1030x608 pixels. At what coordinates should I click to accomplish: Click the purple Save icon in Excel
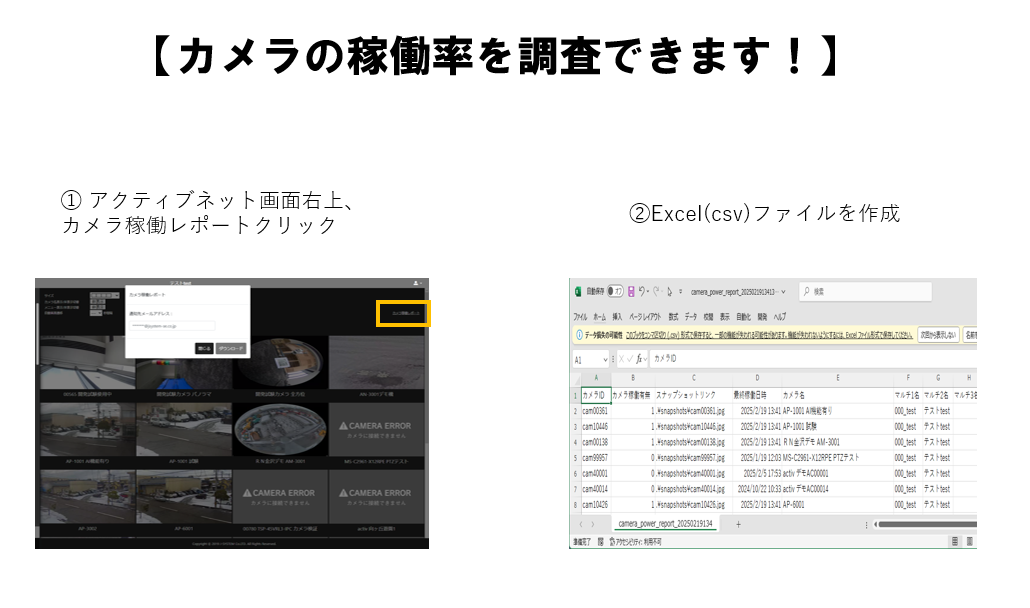(631, 291)
